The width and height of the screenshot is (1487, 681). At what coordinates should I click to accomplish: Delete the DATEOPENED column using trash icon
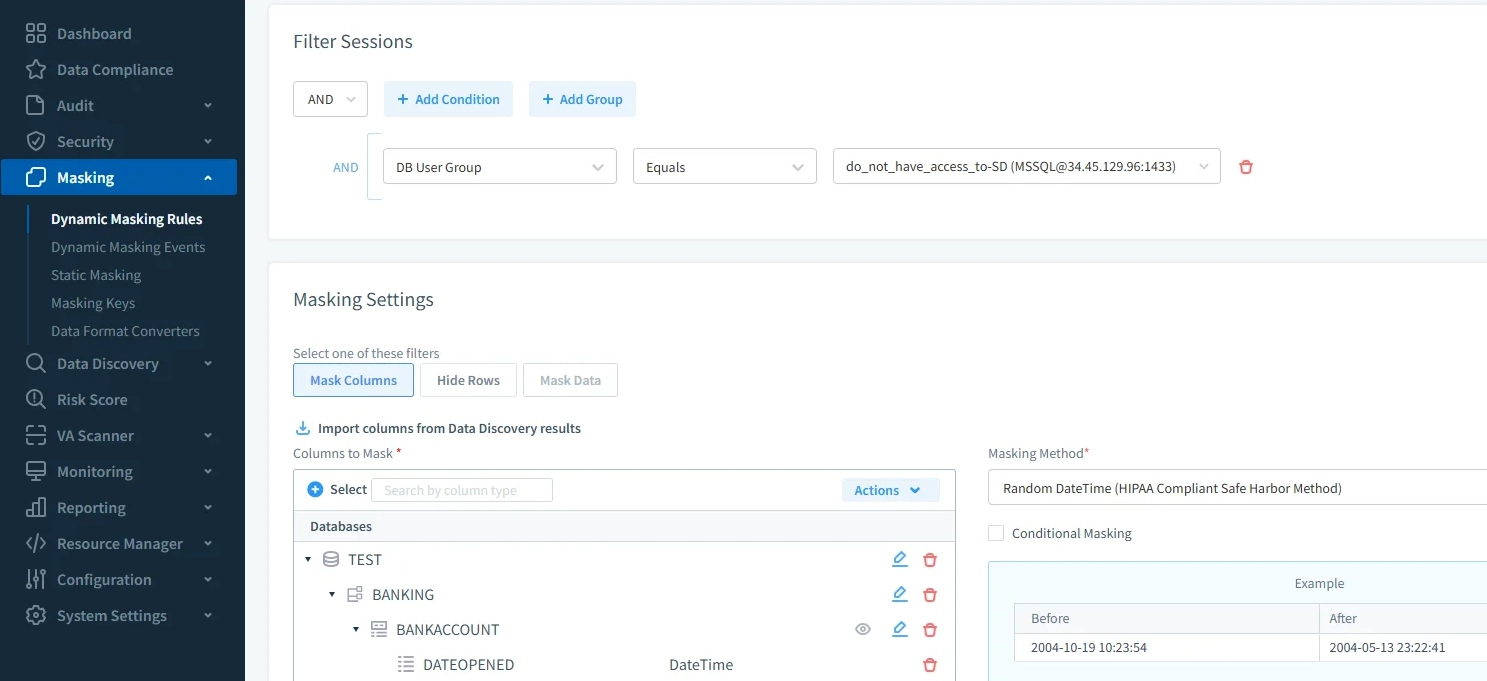(x=929, y=664)
